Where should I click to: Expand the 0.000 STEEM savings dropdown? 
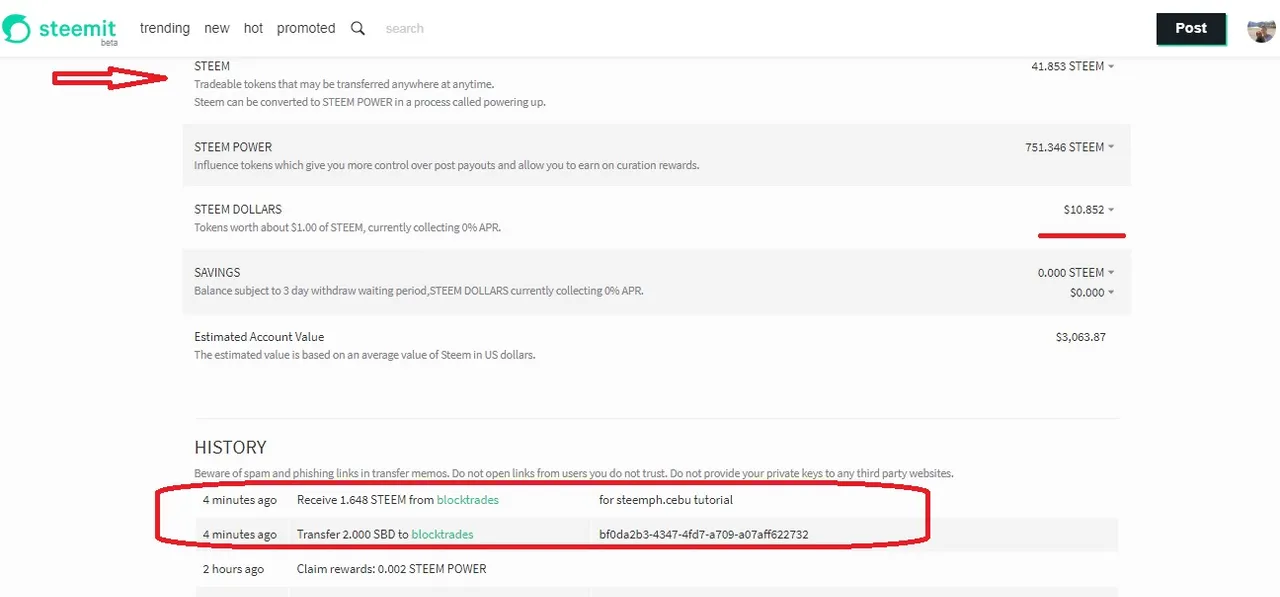point(1076,272)
